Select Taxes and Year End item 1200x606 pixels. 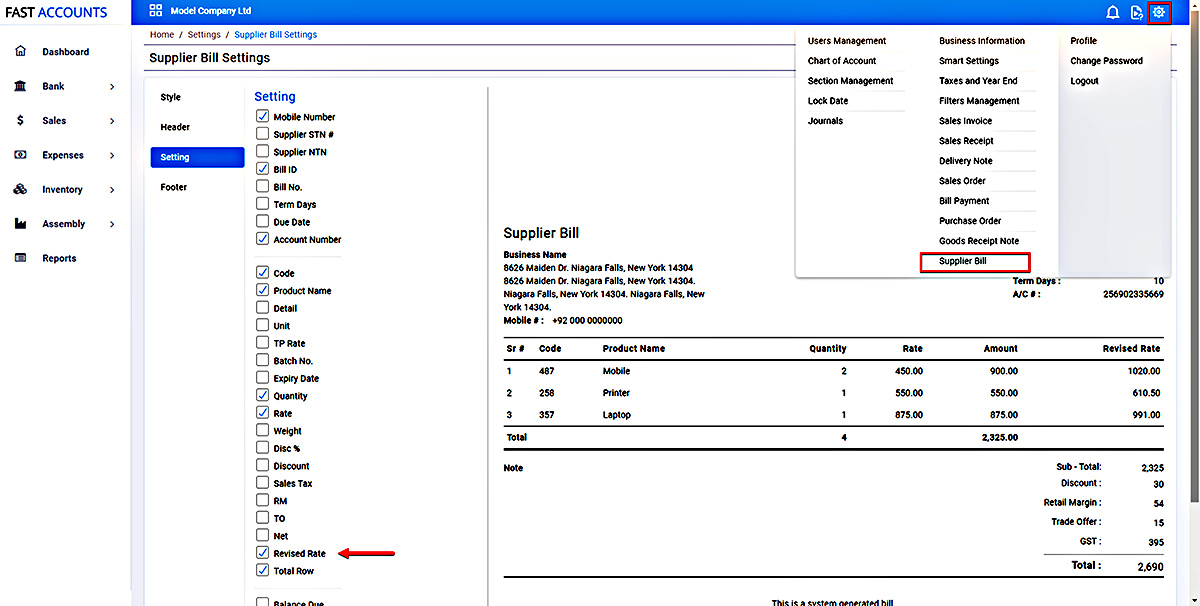(x=978, y=81)
